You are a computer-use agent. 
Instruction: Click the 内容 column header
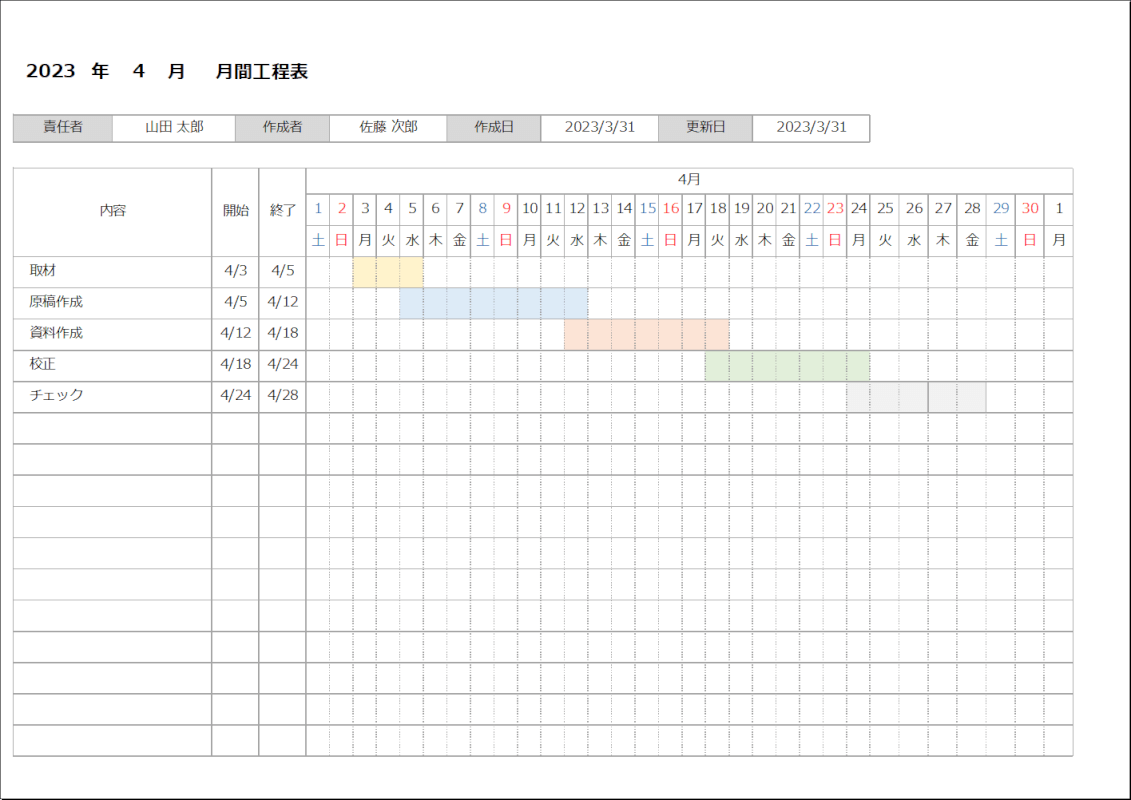[x=113, y=211]
